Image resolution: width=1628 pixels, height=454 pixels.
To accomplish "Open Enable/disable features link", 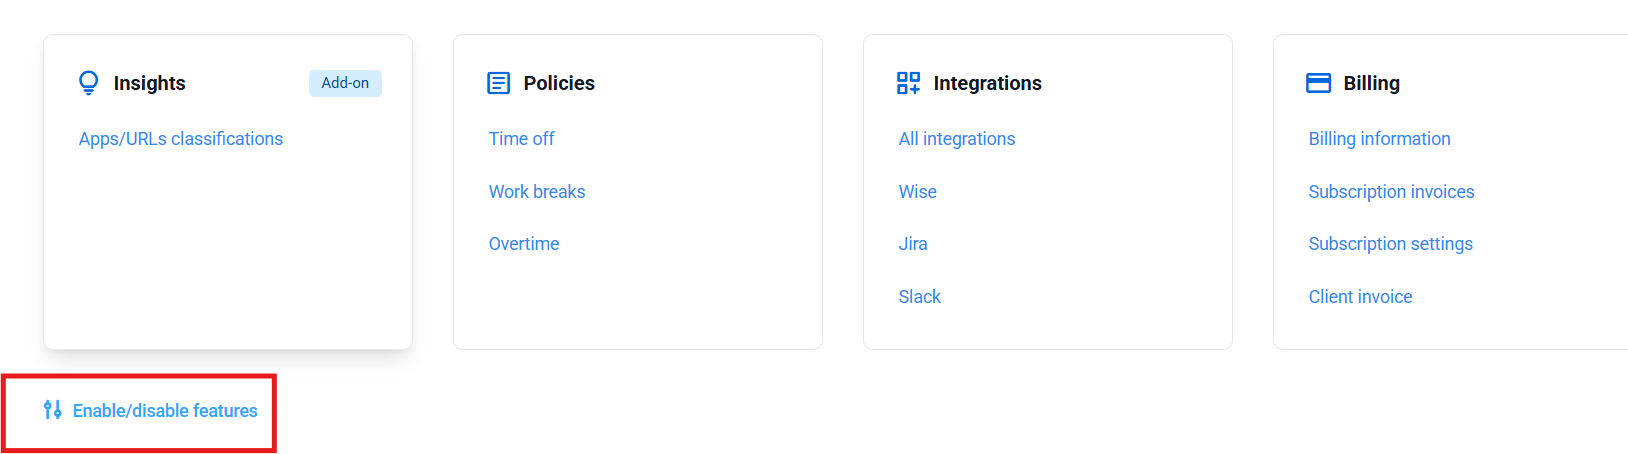I will pyautogui.click(x=165, y=411).
